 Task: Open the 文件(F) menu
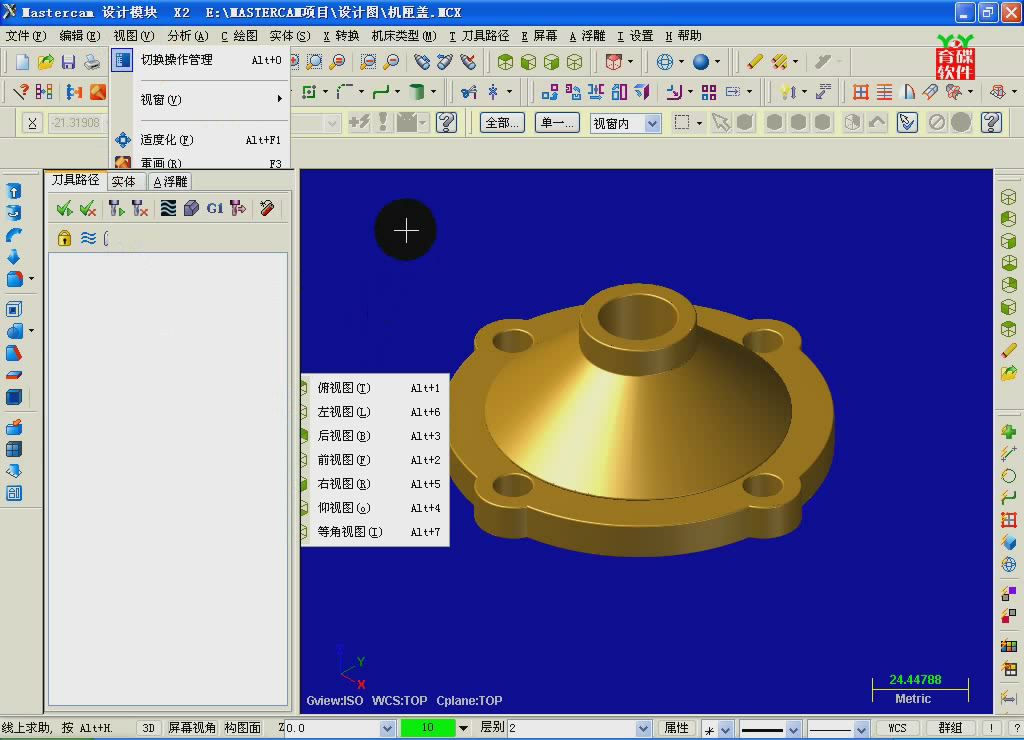[x=25, y=36]
